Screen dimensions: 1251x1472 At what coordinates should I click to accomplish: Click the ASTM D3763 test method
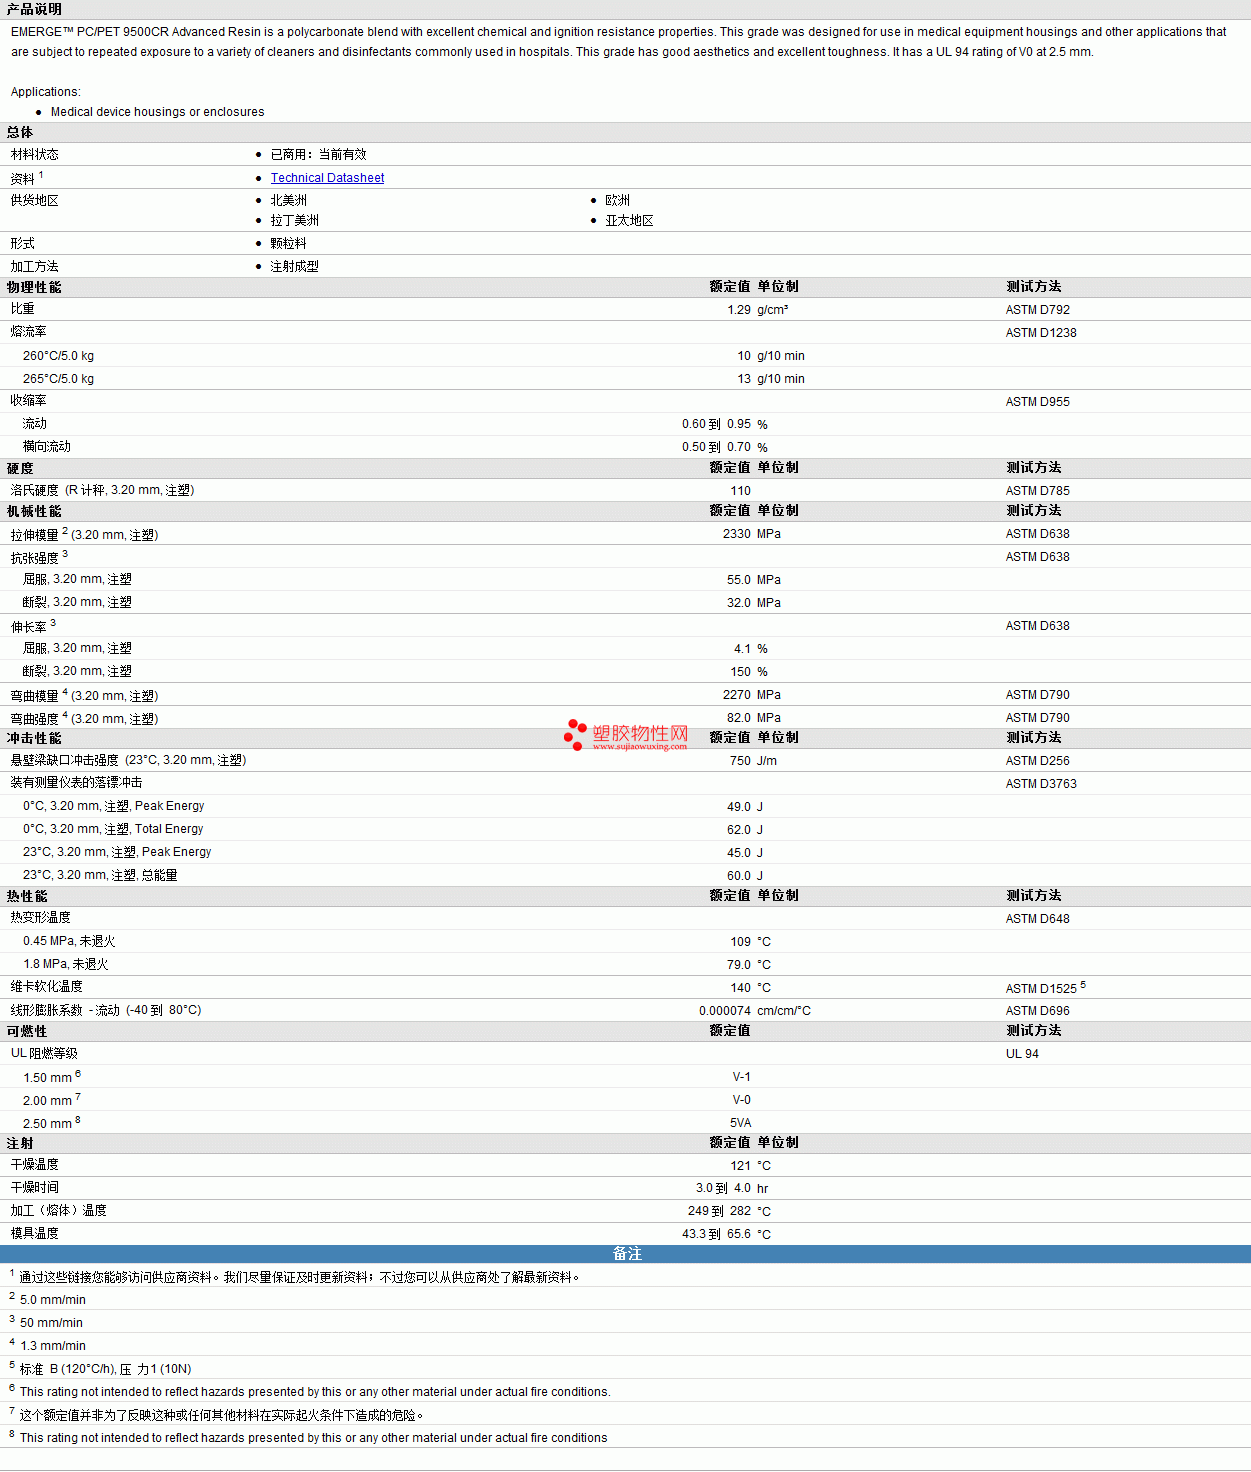(x=1041, y=784)
